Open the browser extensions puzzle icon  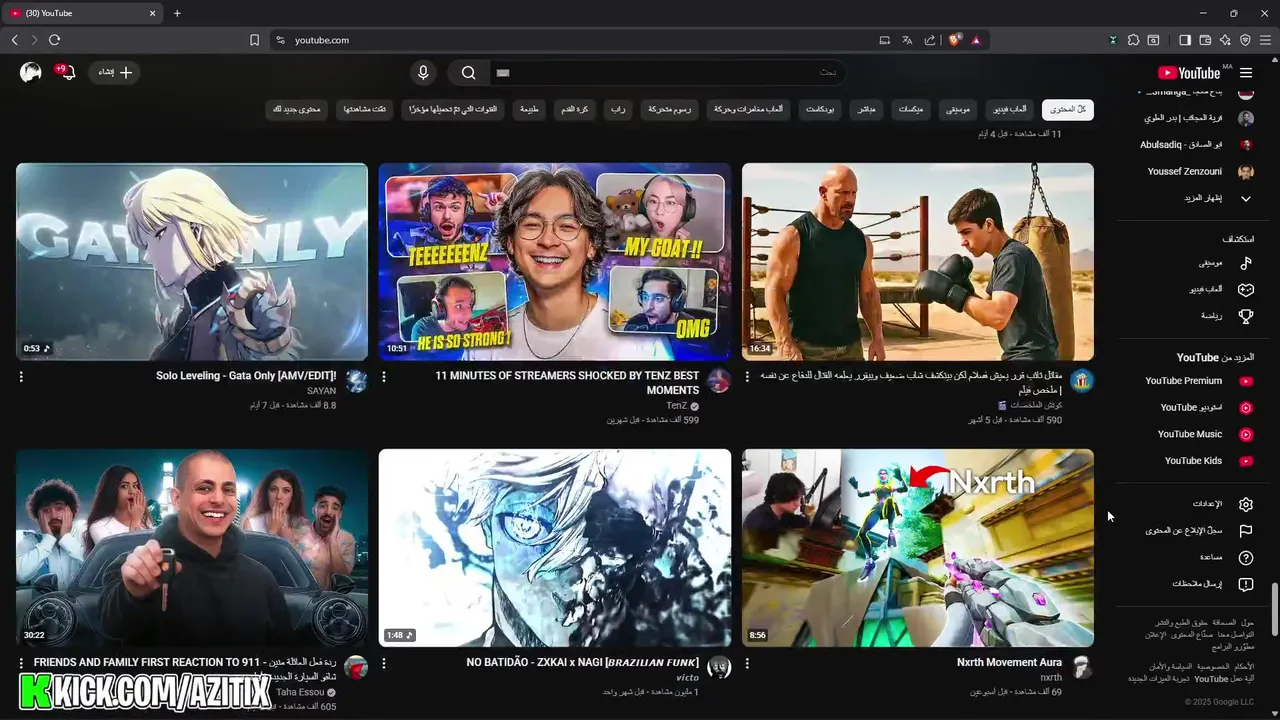tap(1133, 40)
